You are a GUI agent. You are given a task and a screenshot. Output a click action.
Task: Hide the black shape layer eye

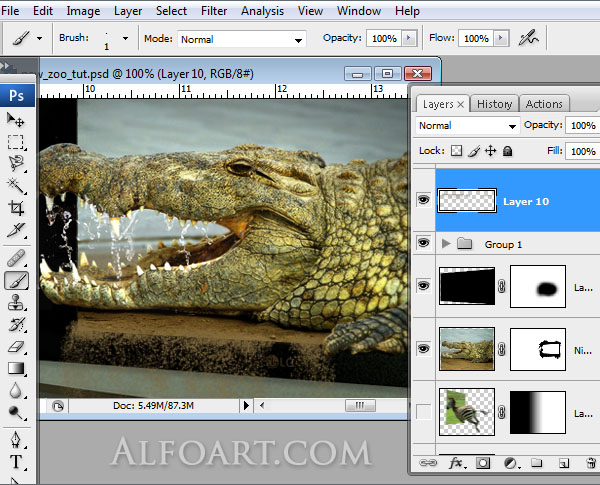pos(424,286)
